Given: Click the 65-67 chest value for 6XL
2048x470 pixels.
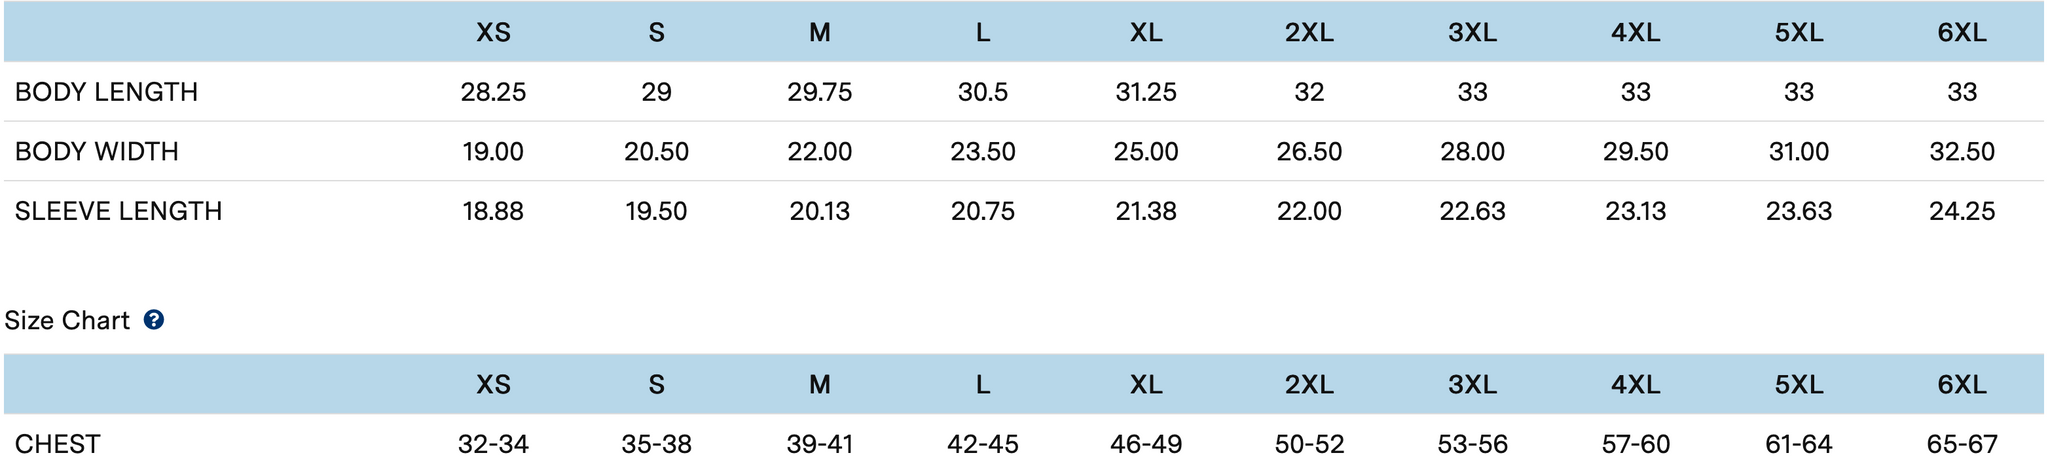Looking at the screenshot, I should [1962, 444].
